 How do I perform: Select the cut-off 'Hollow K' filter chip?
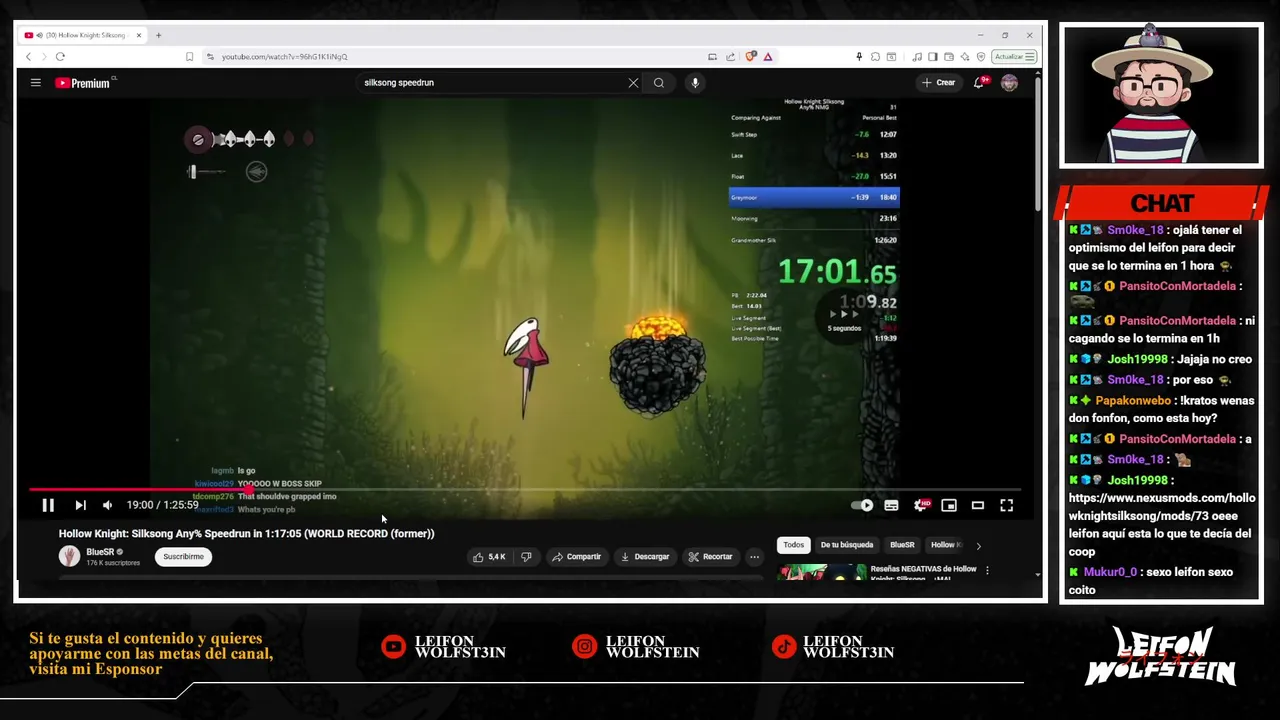click(x=945, y=545)
